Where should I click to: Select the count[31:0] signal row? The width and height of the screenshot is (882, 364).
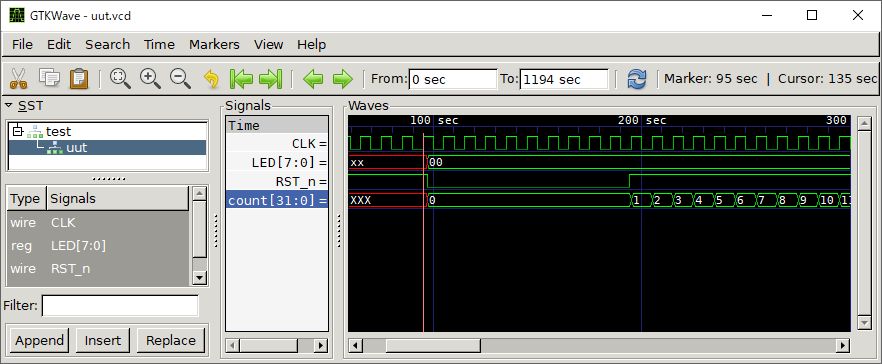tap(277, 200)
